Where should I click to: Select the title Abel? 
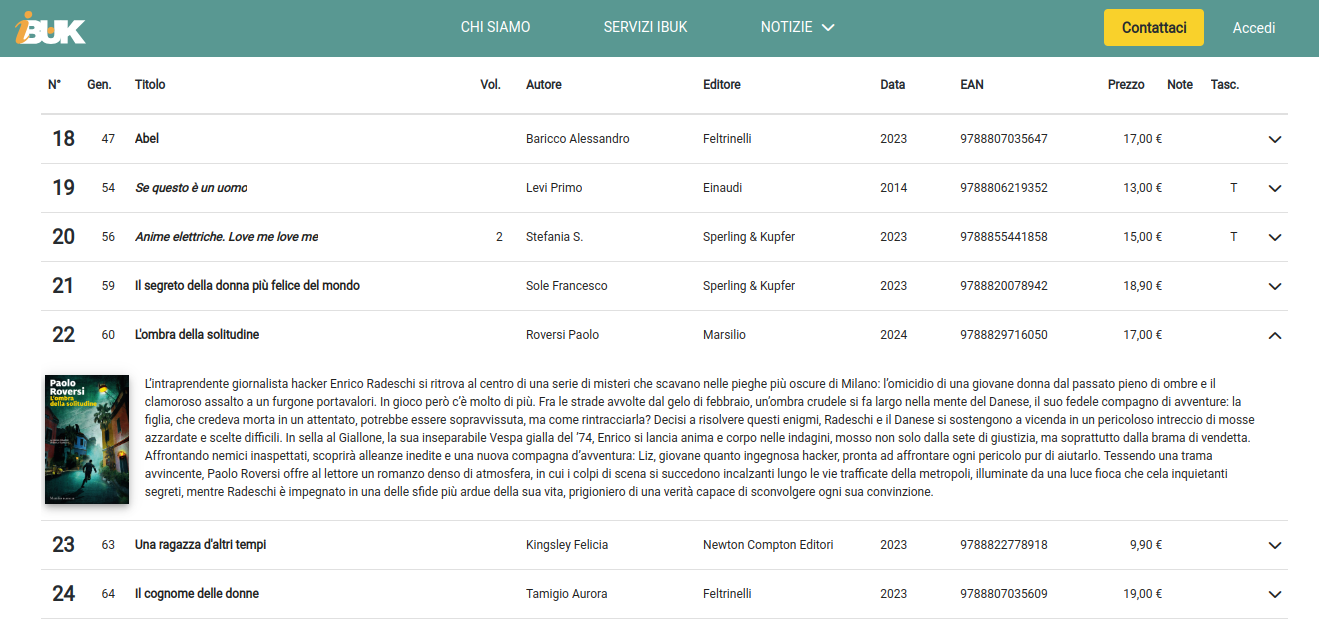click(147, 139)
